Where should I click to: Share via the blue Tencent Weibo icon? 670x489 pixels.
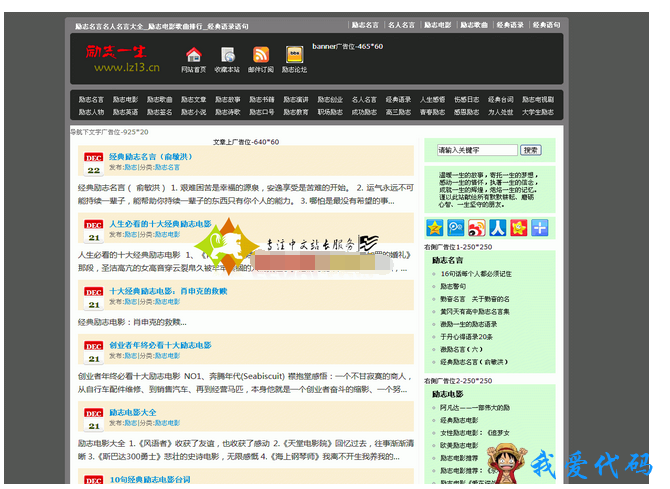(455, 228)
